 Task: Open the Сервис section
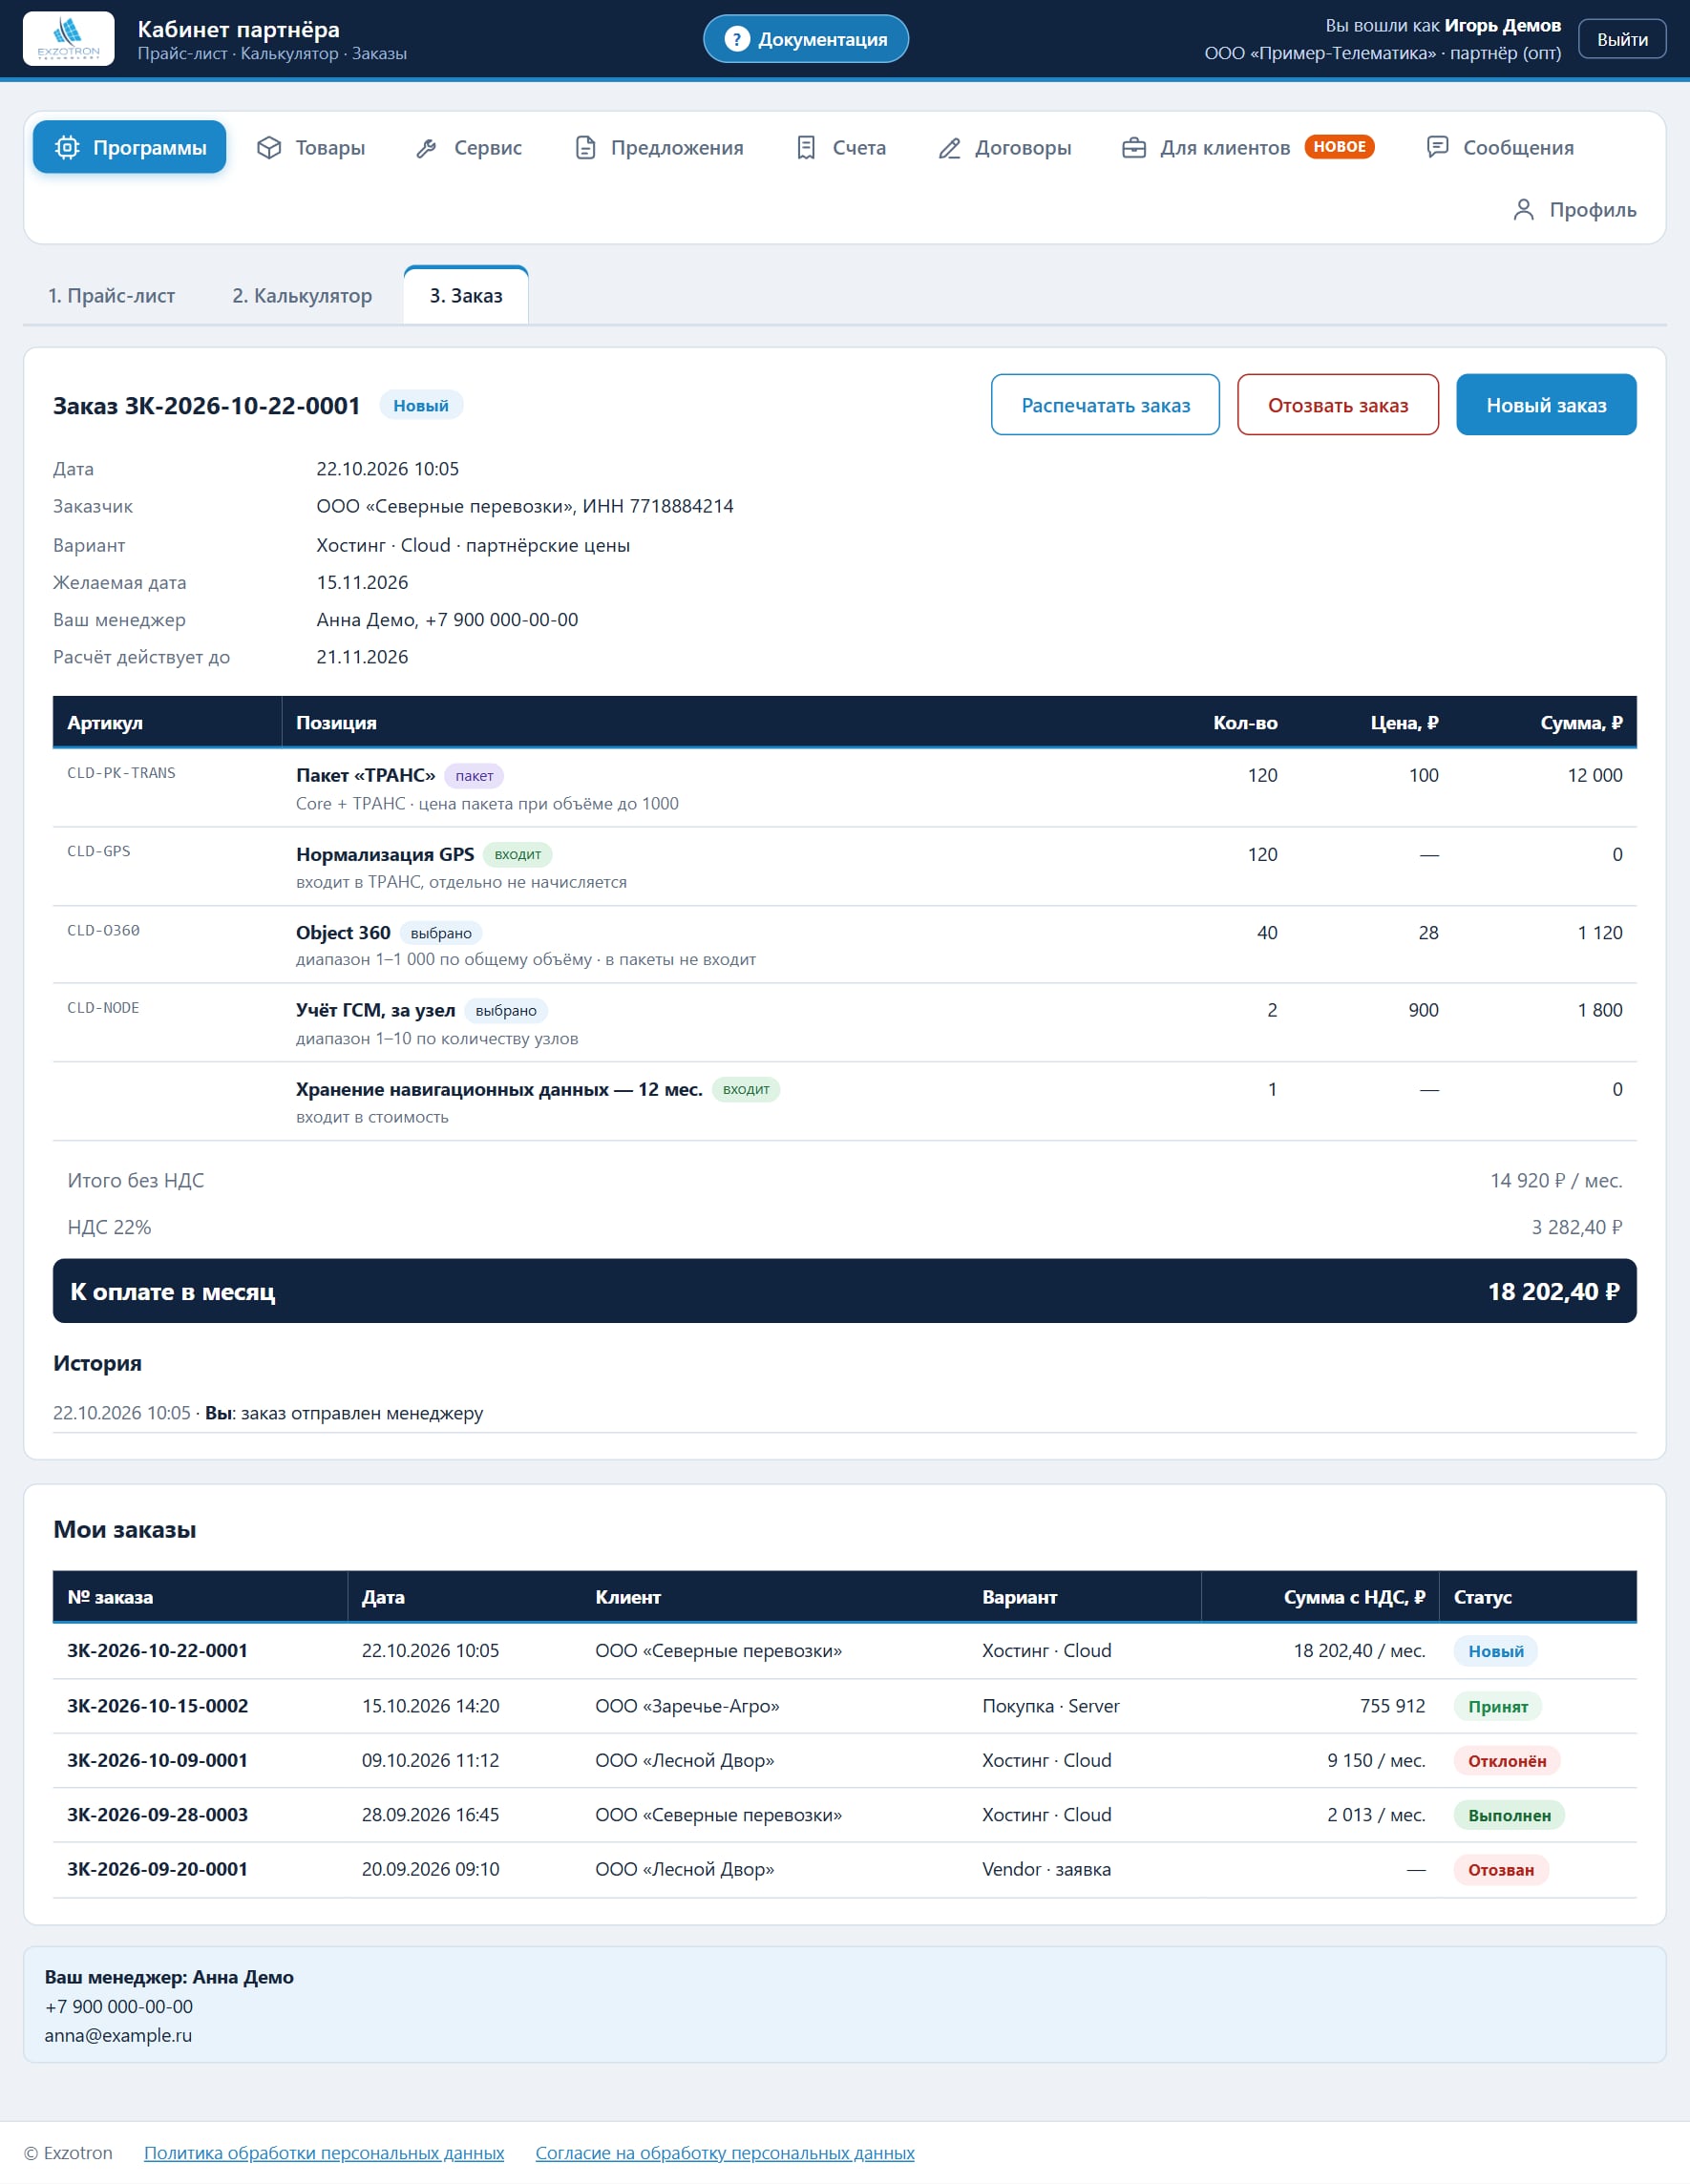[469, 147]
